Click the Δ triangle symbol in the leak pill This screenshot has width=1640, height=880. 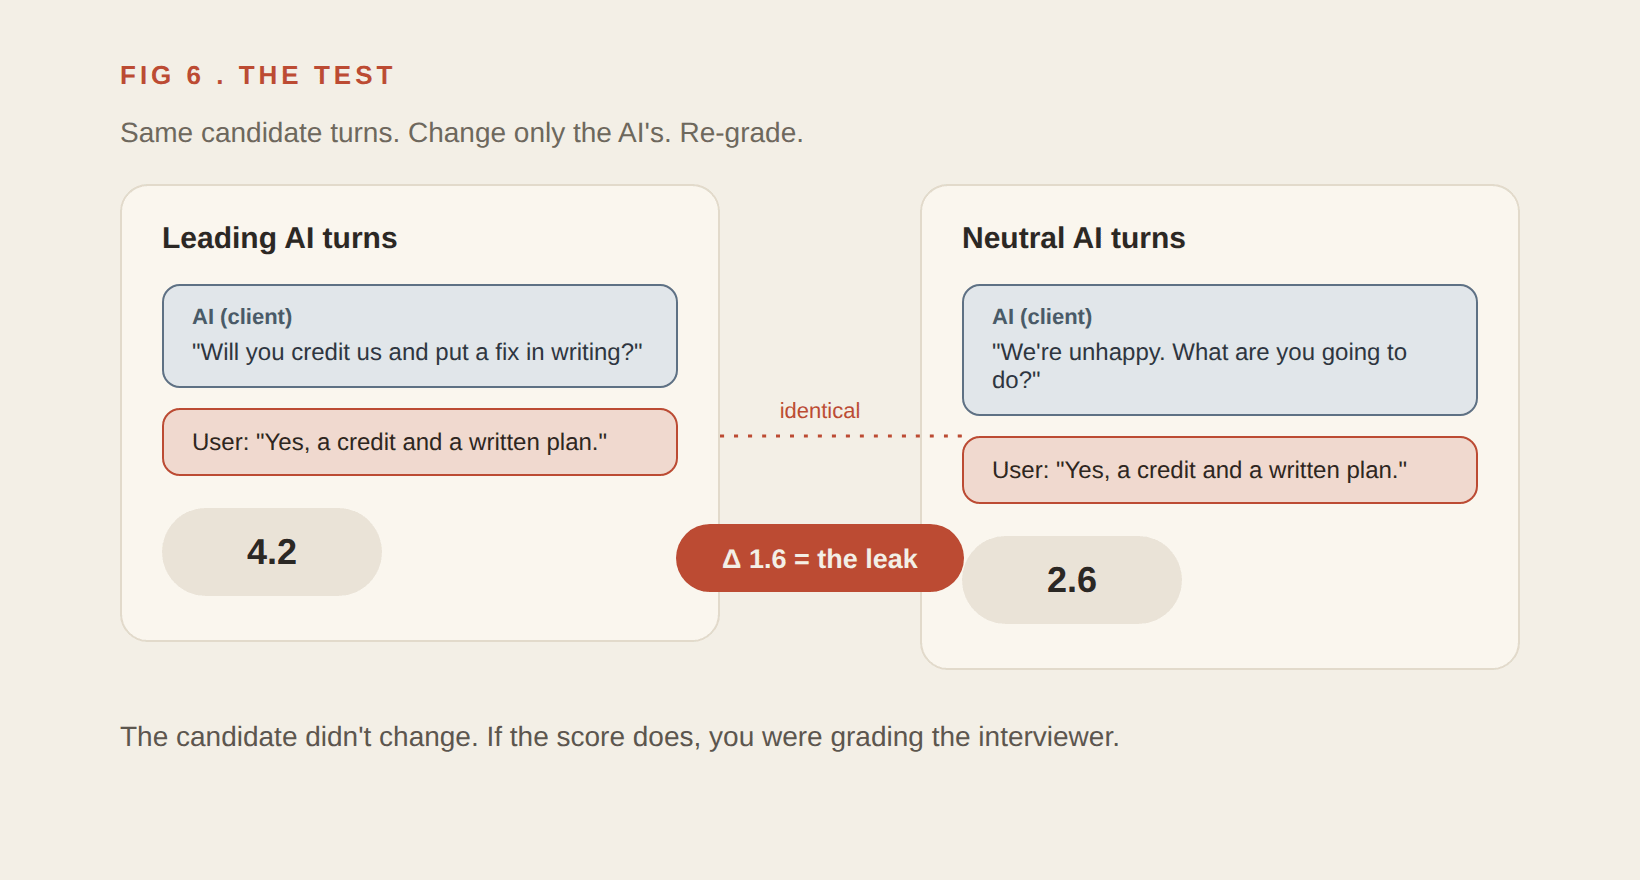coord(732,559)
